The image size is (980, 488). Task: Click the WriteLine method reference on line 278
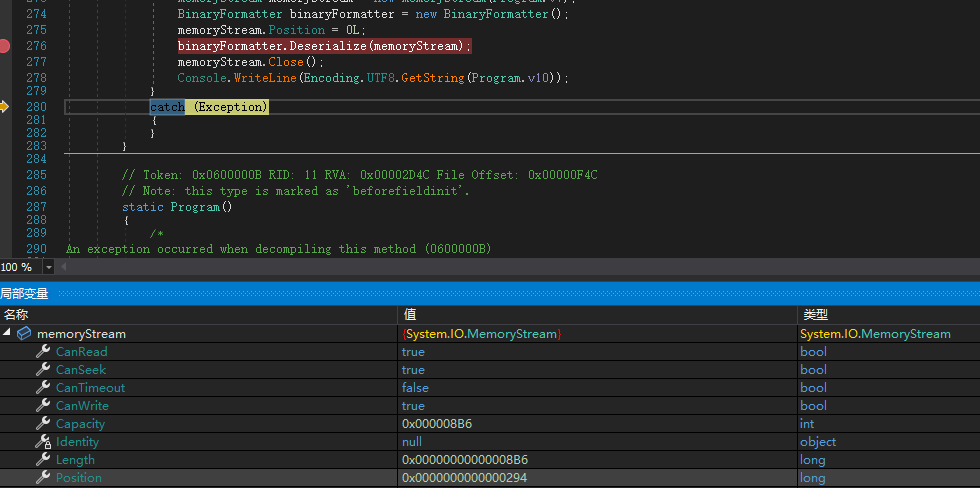[264, 77]
